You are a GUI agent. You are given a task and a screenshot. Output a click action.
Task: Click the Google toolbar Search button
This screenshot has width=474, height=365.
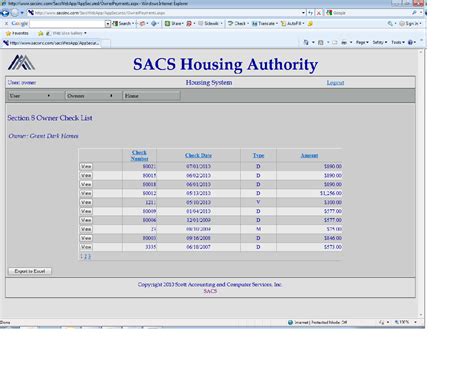[122, 24]
